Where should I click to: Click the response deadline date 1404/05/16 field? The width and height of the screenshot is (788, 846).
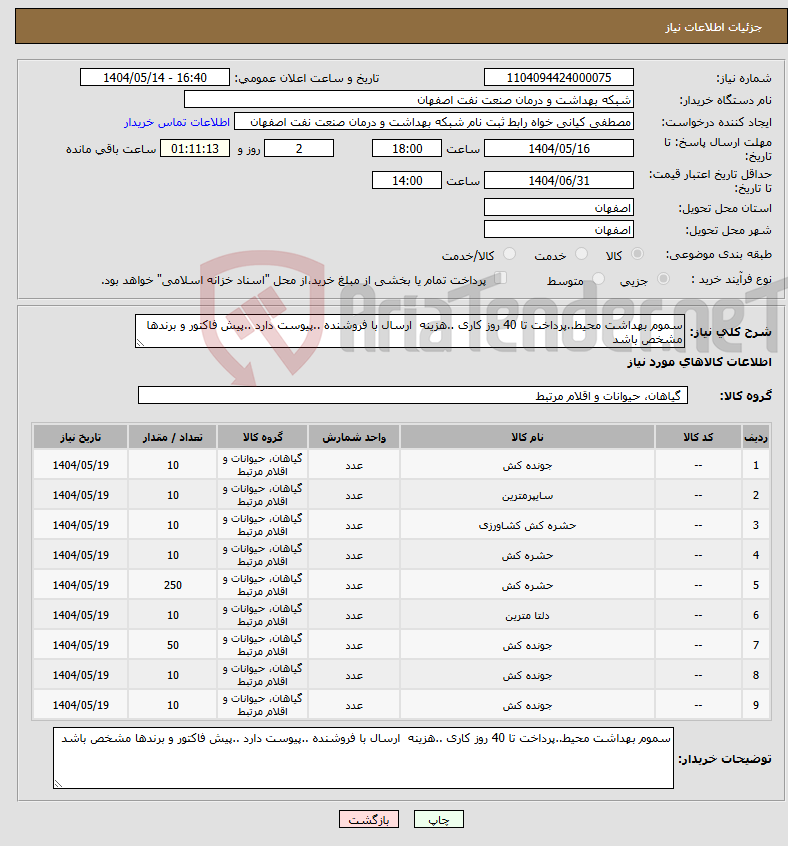point(559,148)
